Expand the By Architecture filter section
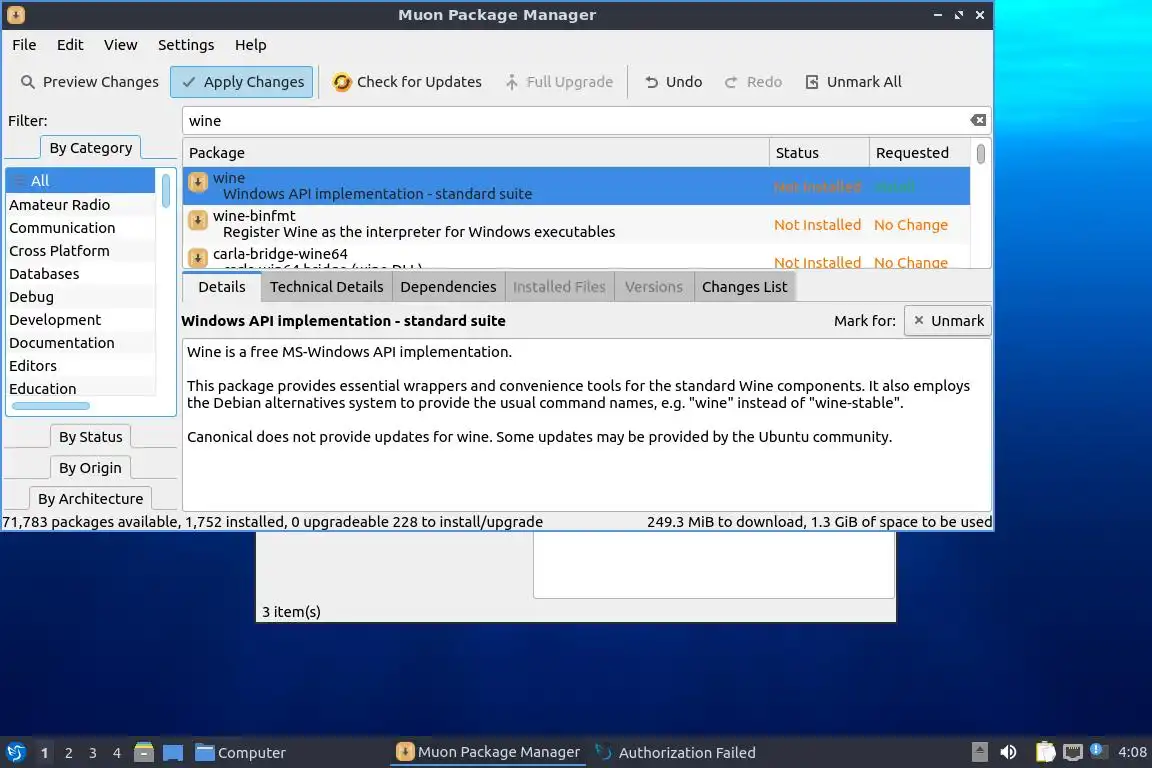1152x768 pixels. (x=90, y=498)
